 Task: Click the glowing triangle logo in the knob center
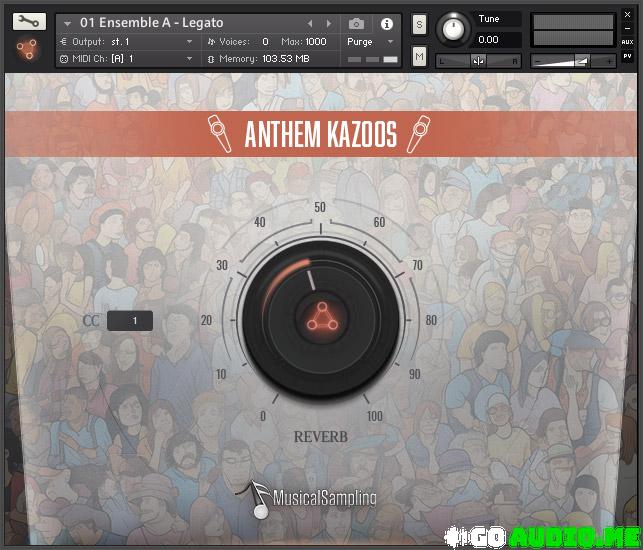click(x=322, y=317)
